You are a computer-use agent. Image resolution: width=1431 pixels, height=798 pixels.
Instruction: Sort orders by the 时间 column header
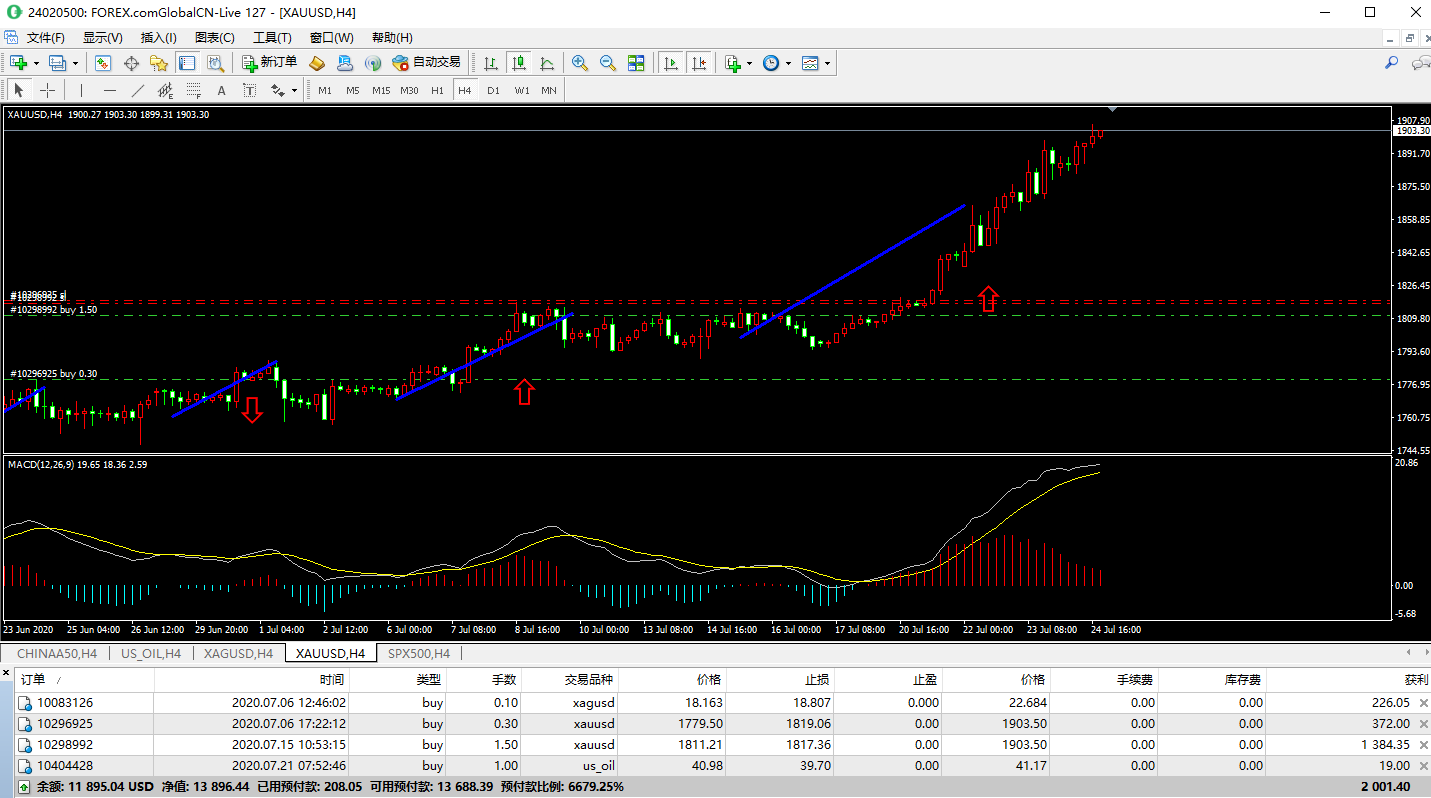coord(250,680)
